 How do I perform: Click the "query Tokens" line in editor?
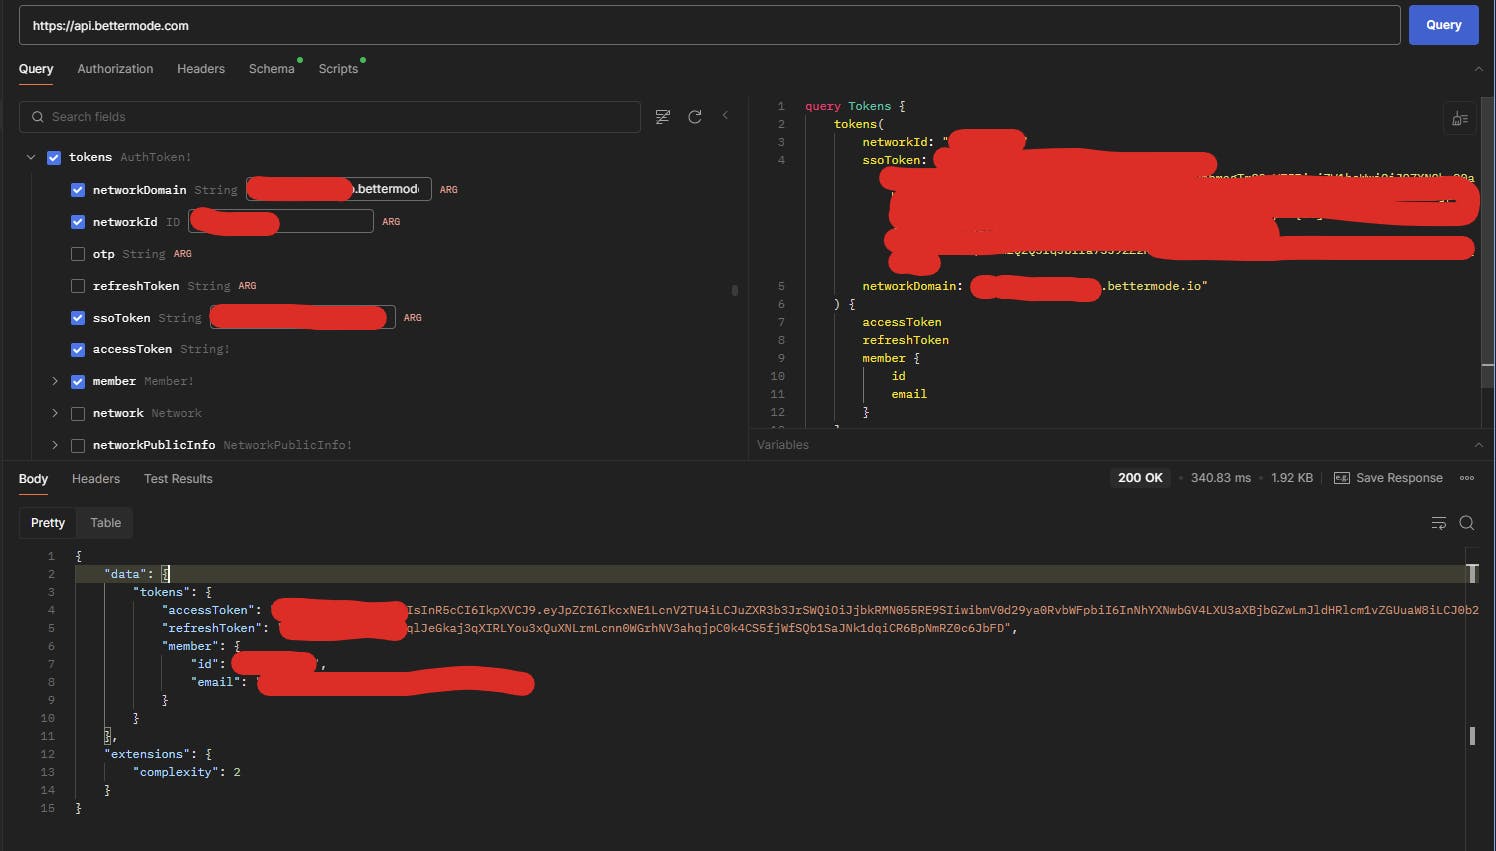855,106
